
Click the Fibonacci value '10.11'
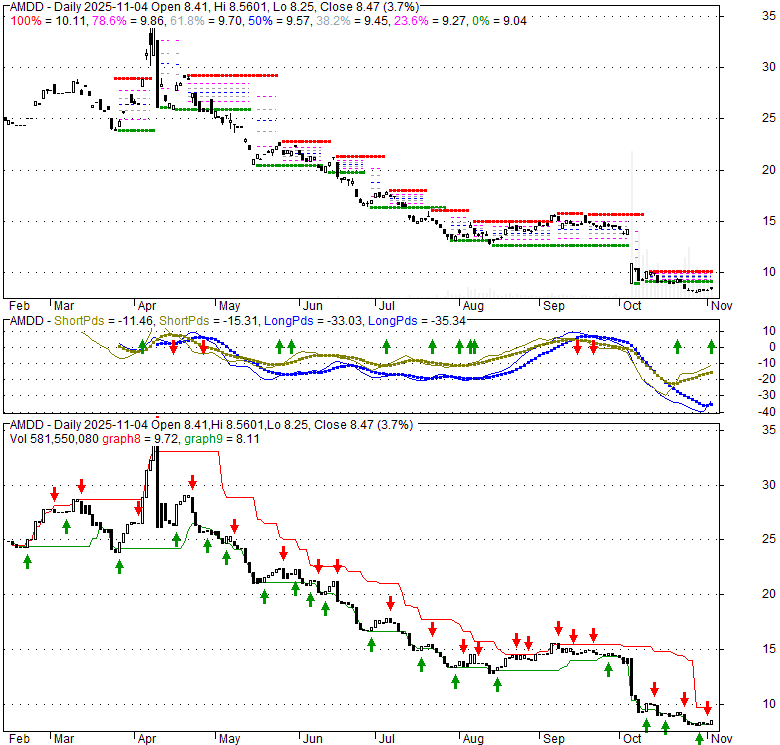tap(71, 21)
